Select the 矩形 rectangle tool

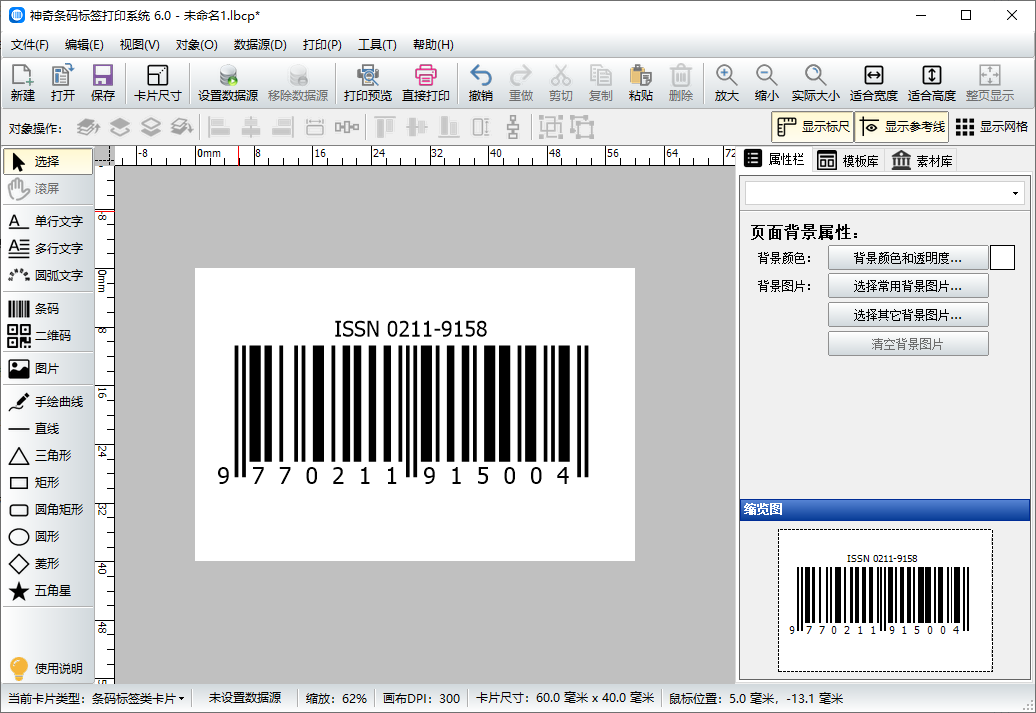[48, 482]
